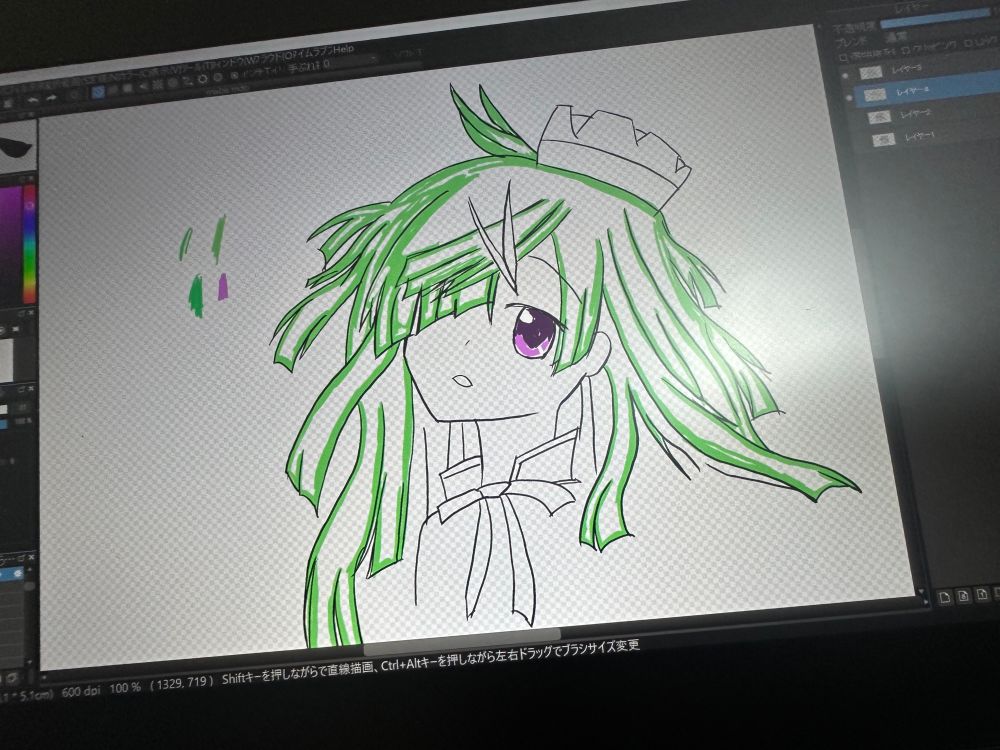1000x750 pixels.
Task: Click the third layer button icon at panel bottom
Action: point(982,594)
